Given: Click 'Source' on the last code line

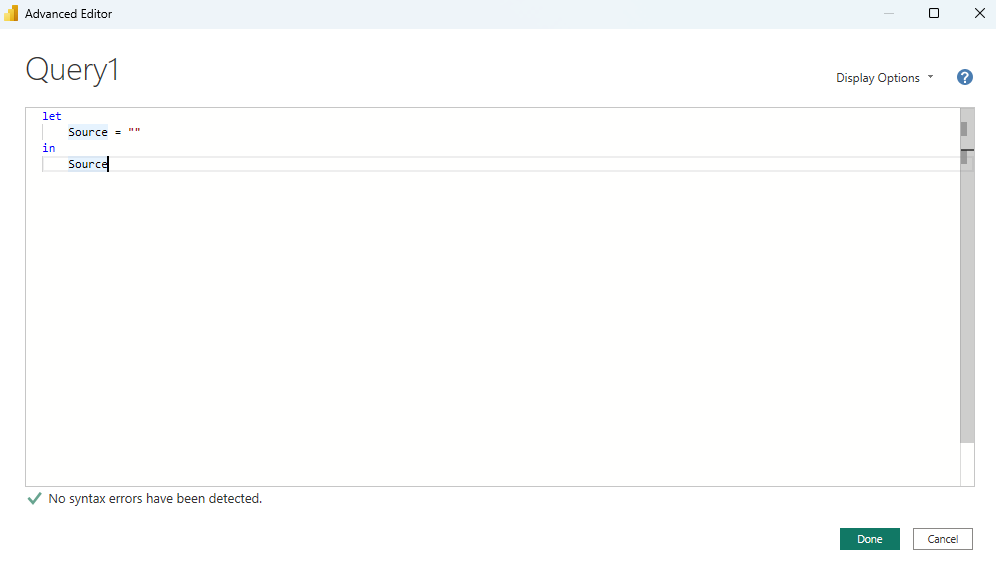Looking at the screenshot, I should (x=87, y=164).
